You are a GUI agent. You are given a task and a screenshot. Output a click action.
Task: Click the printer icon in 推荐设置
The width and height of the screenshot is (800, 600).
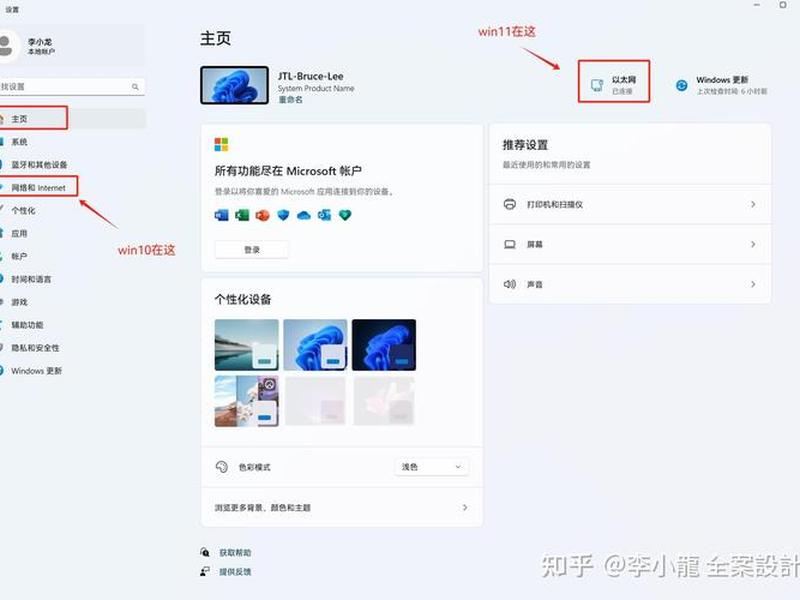(510, 204)
